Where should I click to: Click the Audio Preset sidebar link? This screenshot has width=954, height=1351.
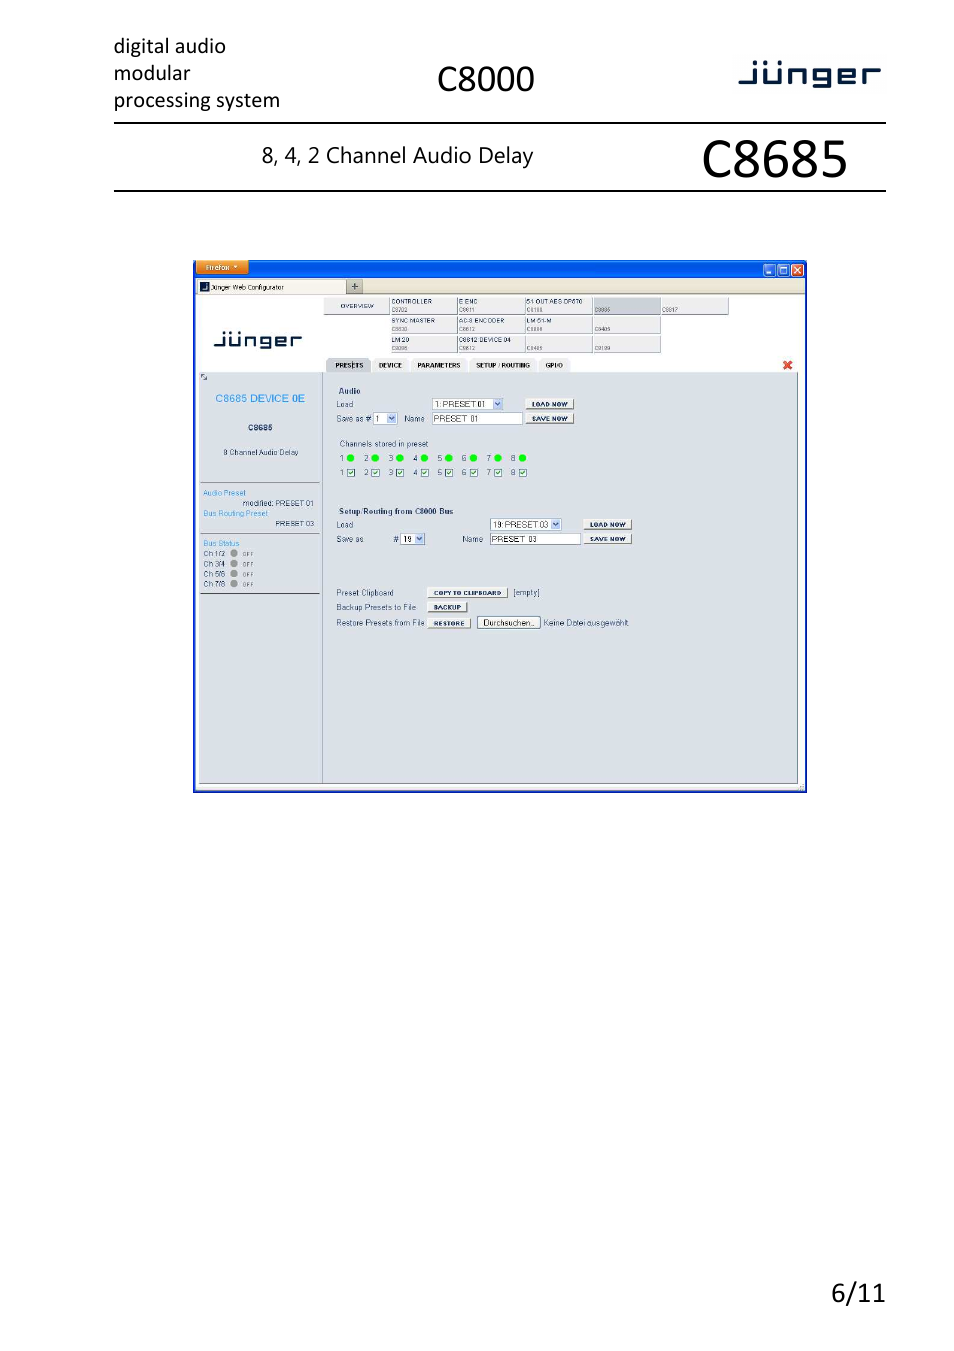(x=224, y=493)
